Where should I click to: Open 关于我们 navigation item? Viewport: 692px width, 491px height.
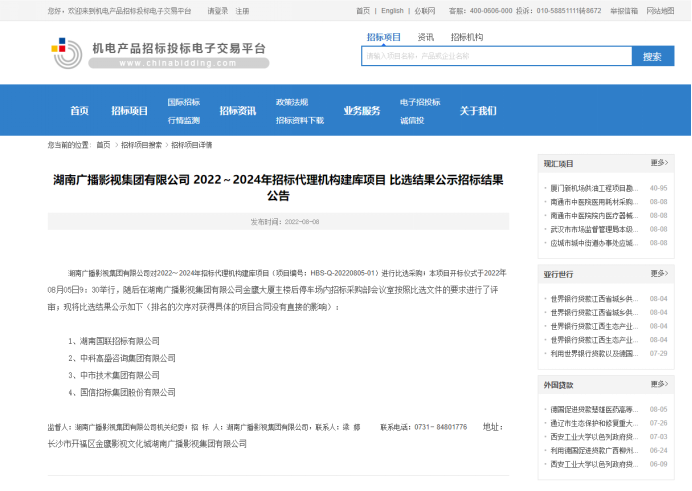click(478, 111)
